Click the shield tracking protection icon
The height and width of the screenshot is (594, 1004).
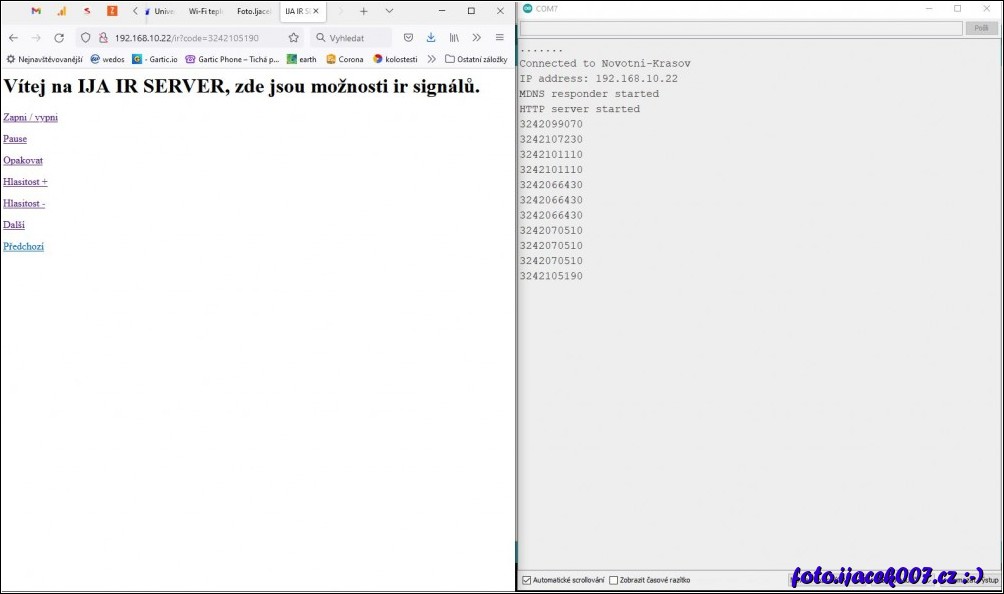point(86,37)
